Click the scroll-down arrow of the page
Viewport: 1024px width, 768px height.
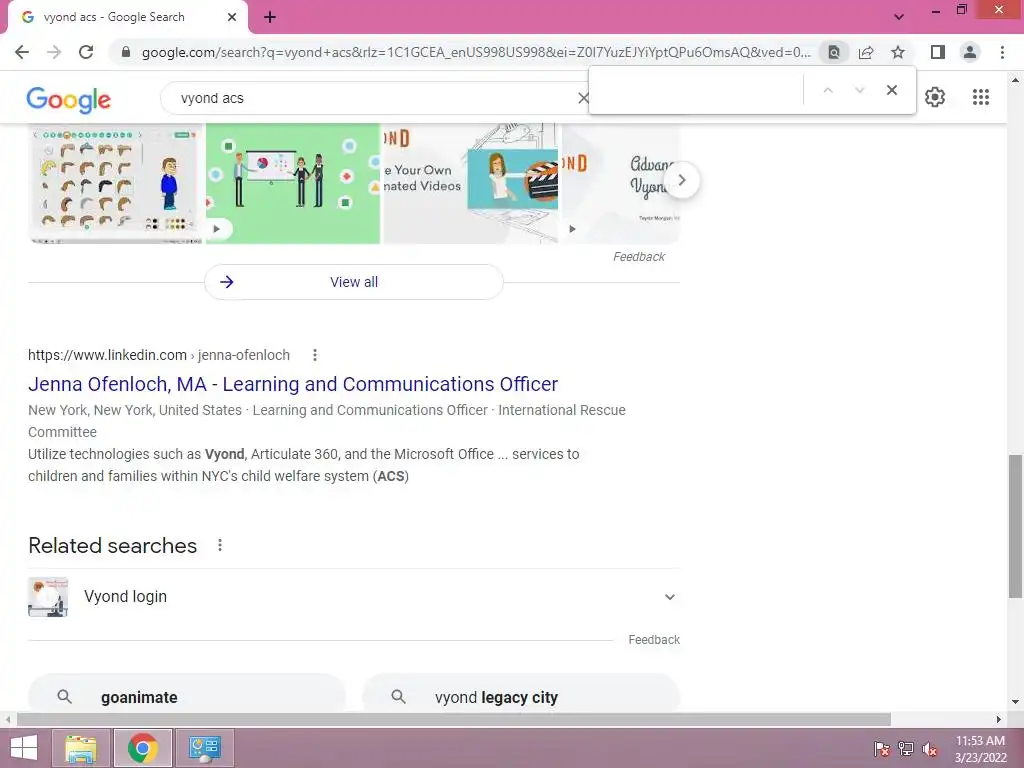coord(1015,703)
